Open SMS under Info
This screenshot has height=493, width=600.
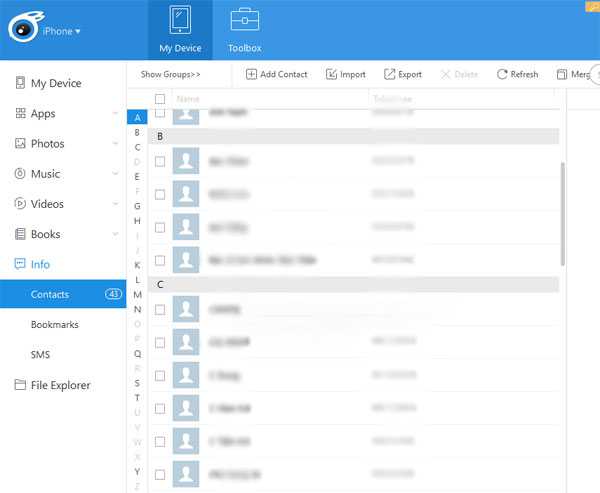41,354
